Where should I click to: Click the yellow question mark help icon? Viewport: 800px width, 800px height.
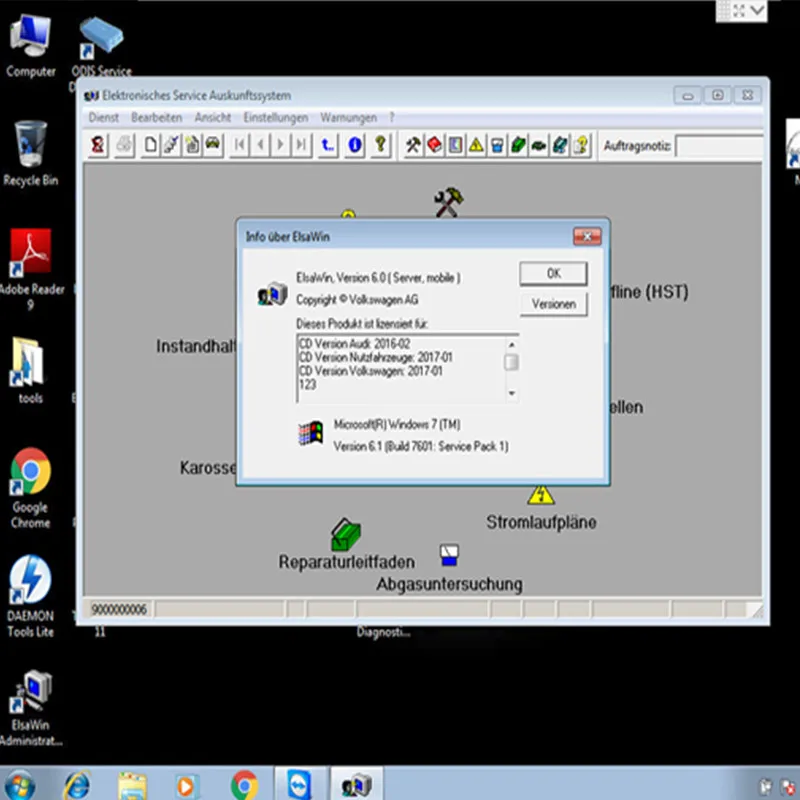381,145
